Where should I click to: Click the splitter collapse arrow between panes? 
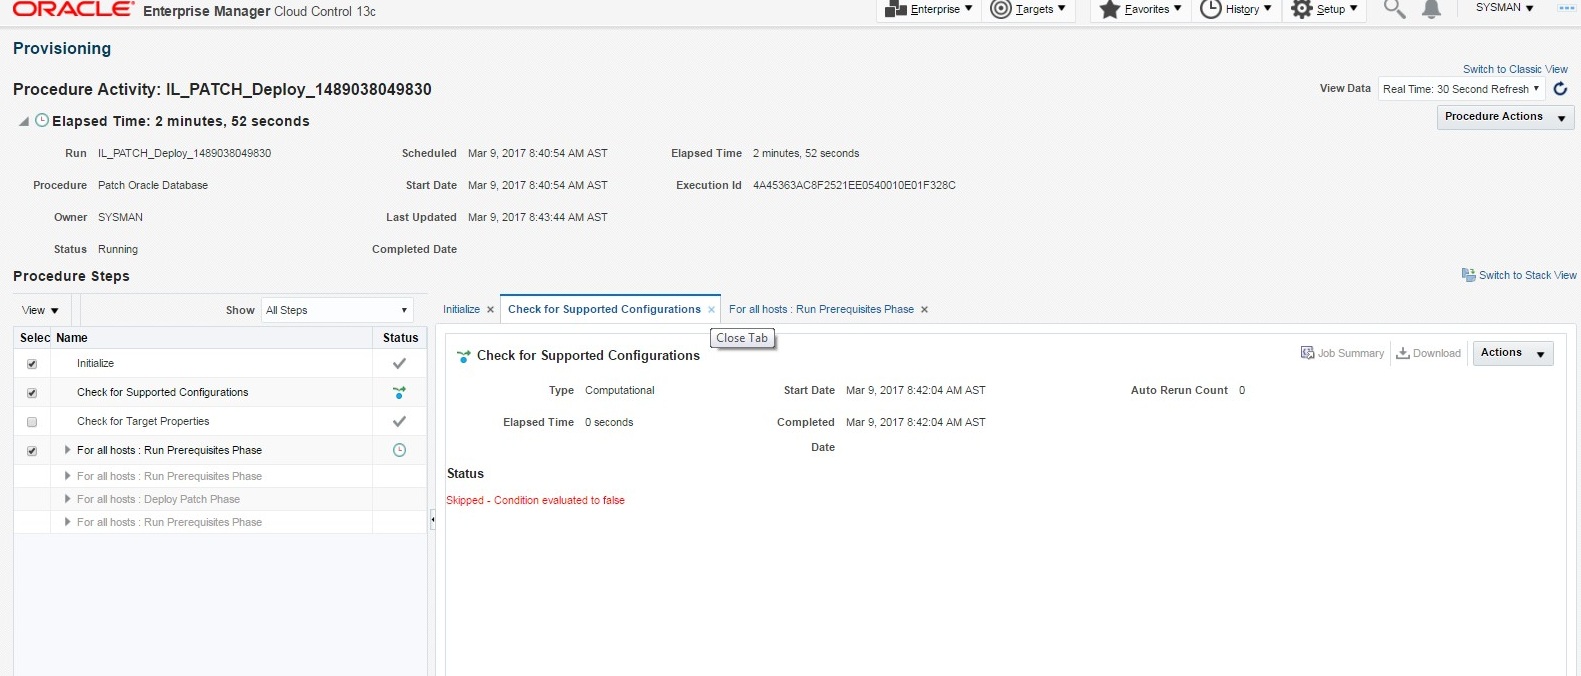[433, 519]
